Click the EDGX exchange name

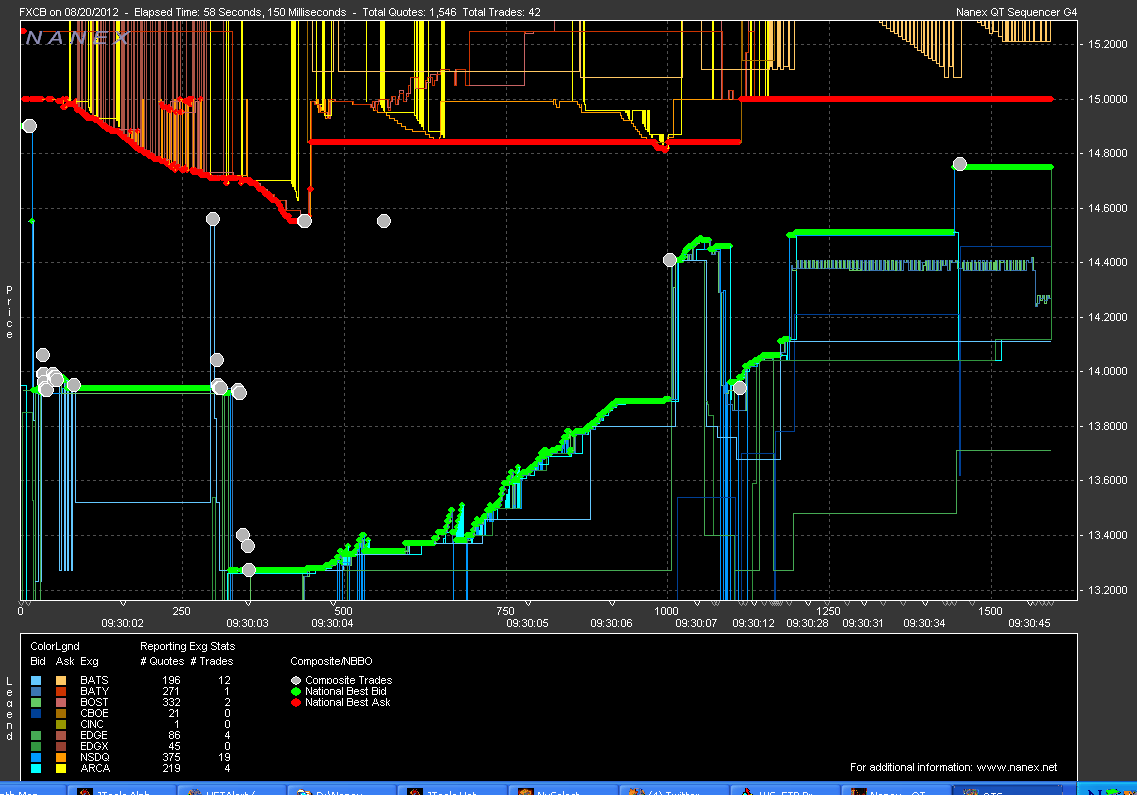[94, 746]
